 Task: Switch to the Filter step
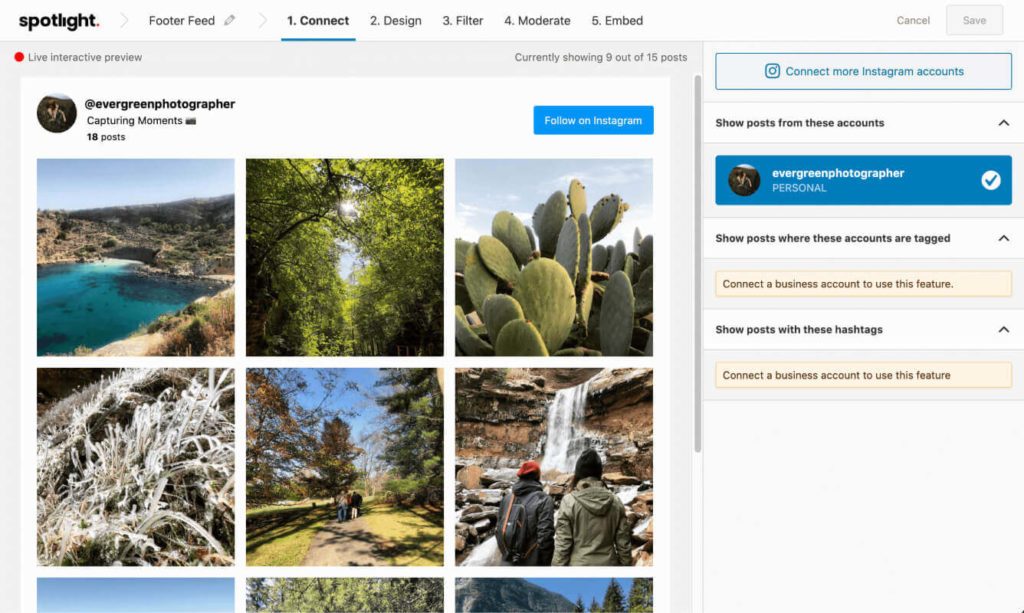click(x=462, y=20)
